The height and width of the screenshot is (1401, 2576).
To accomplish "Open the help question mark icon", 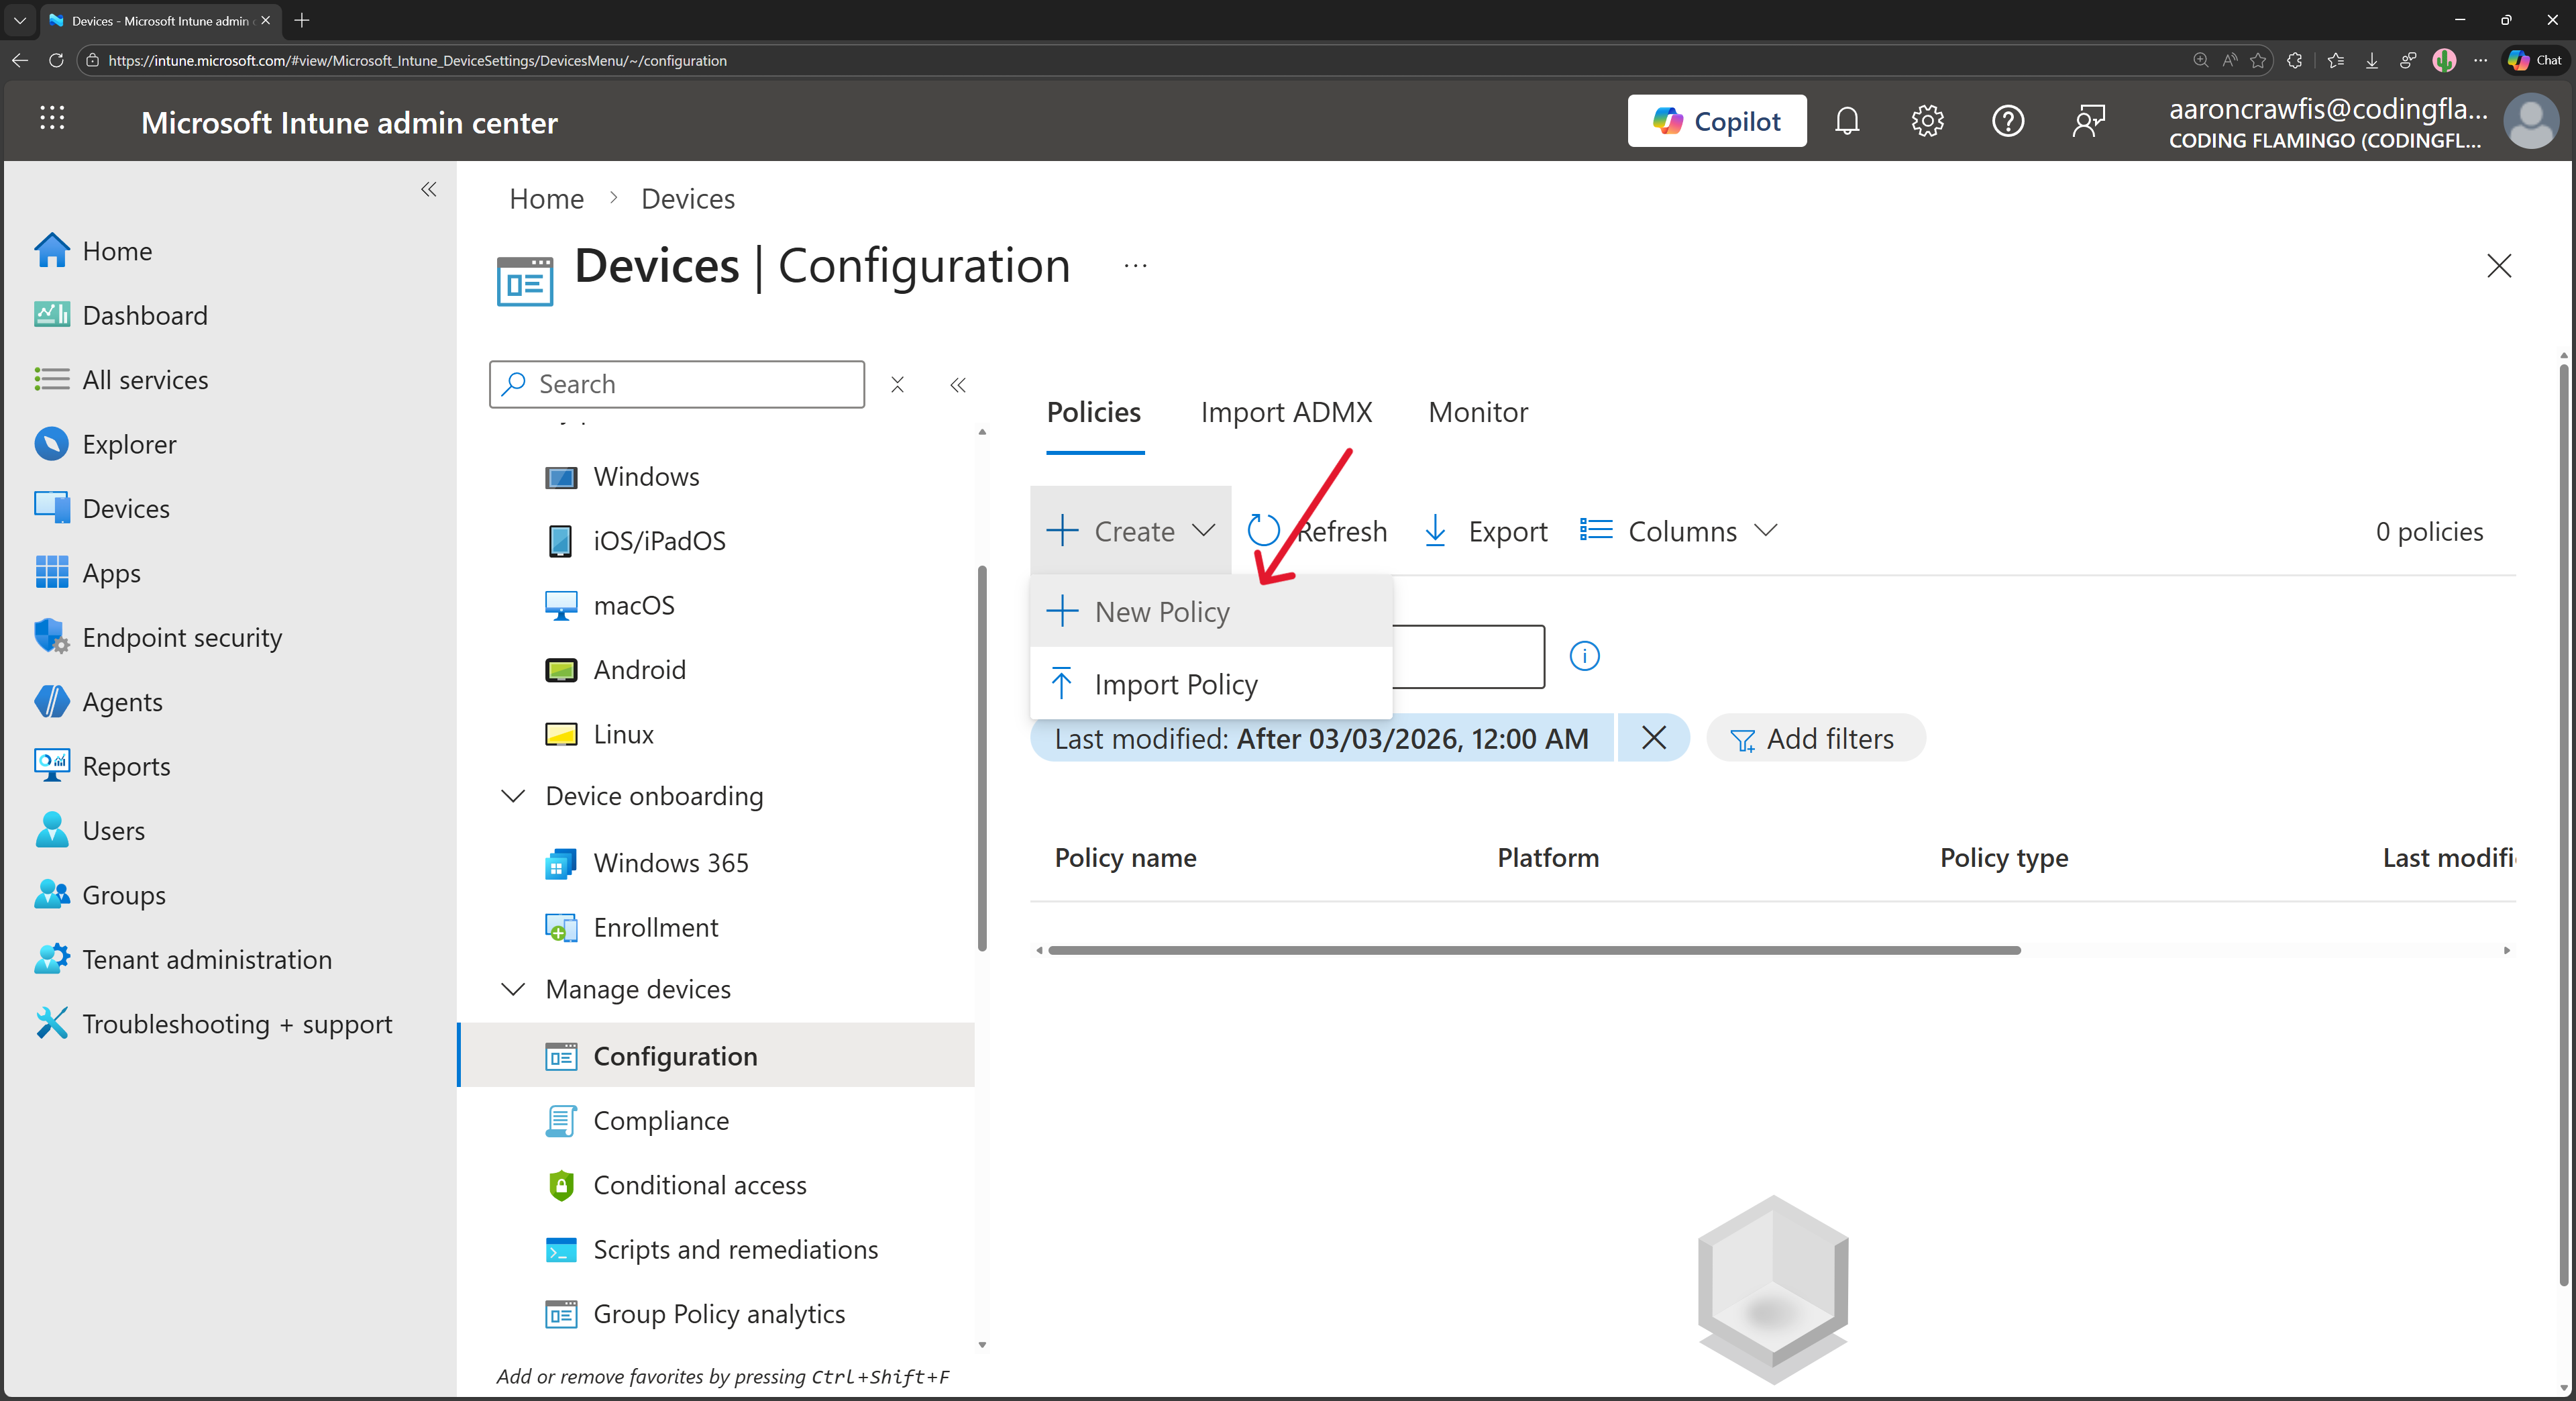I will (x=2007, y=120).
